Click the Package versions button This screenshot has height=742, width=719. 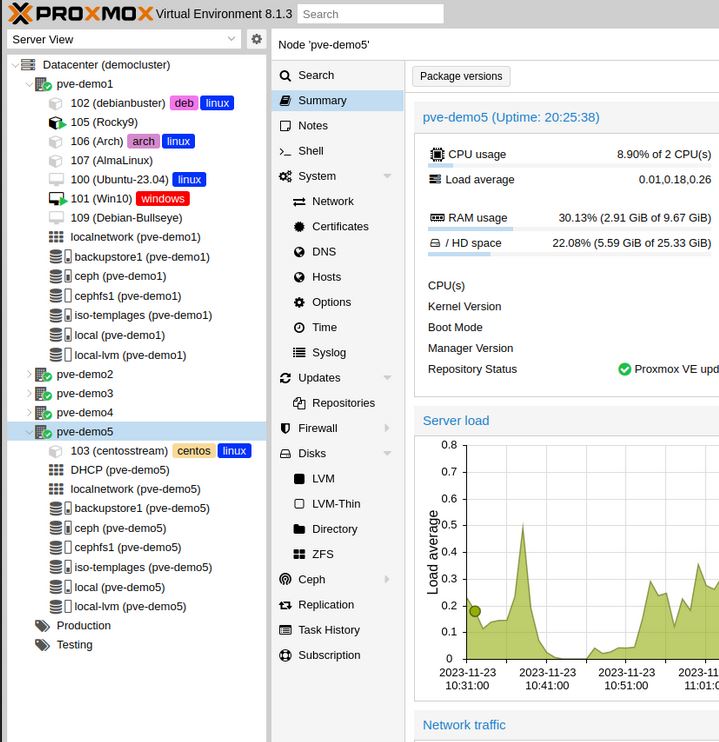click(461, 77)
